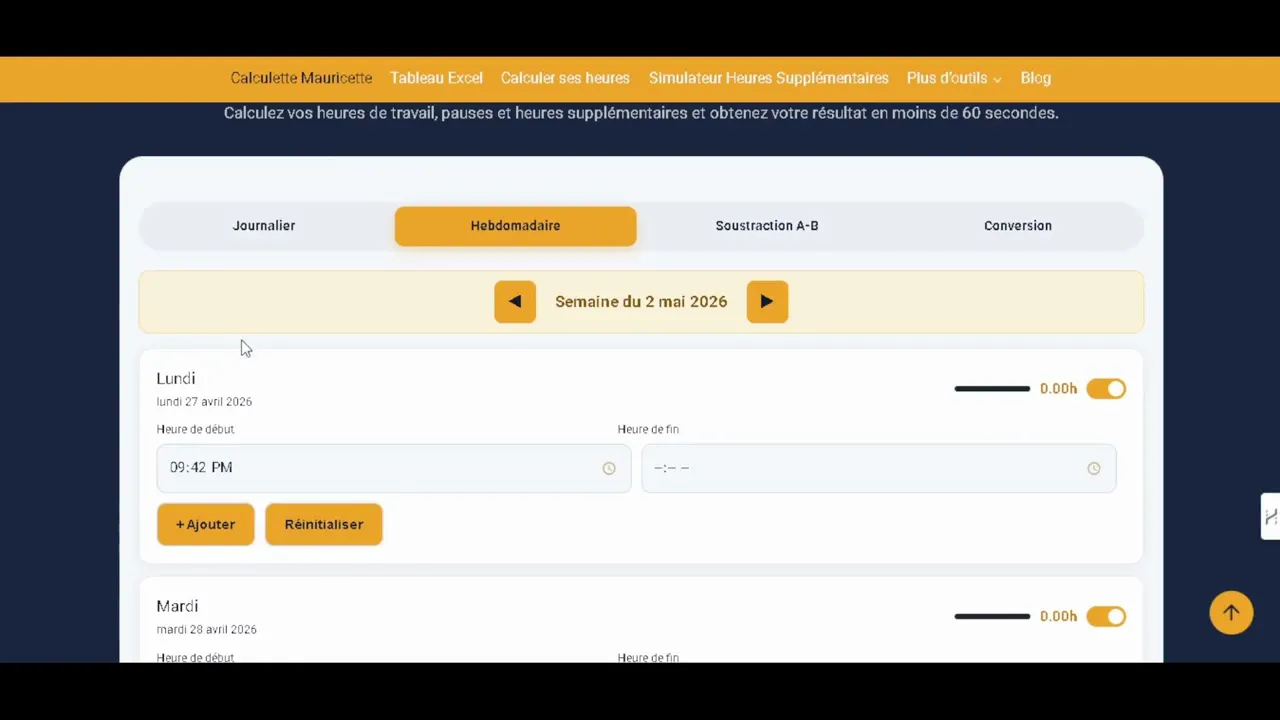The height and width of the screenshot is (720, 1280).
Task: Select Hebdomadaire tab
Action: tap(515, 226)
